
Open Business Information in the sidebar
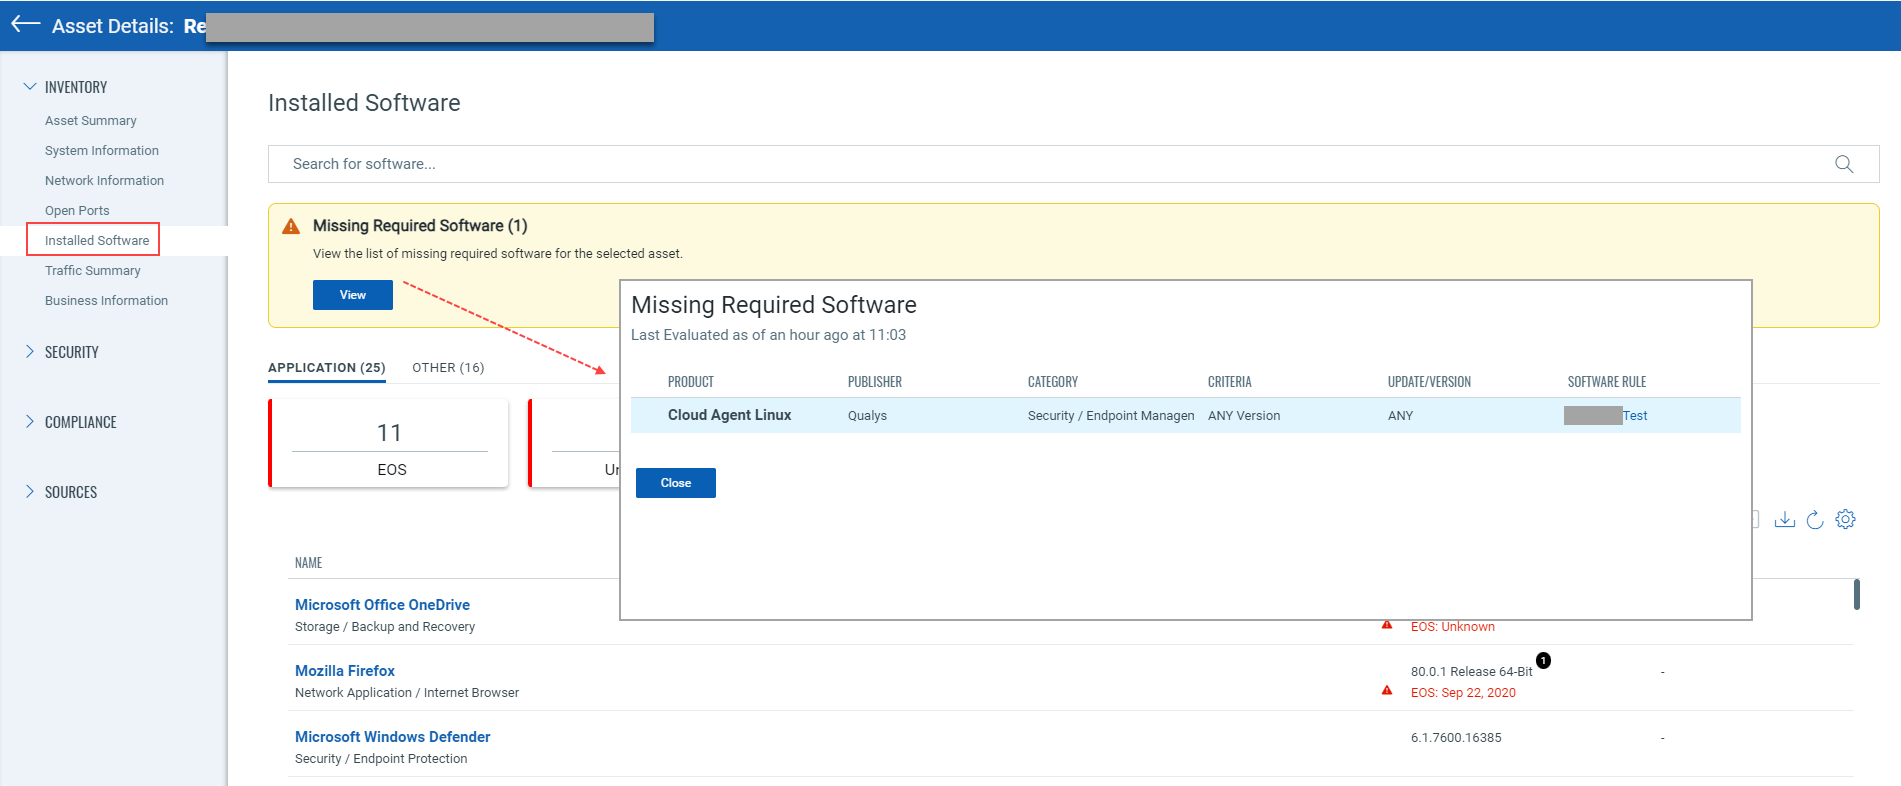pos(106,300)
